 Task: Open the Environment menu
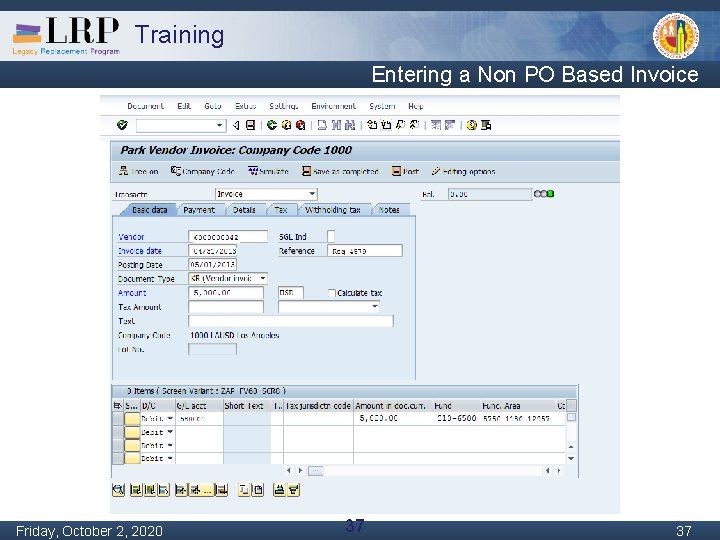[333, 106]
